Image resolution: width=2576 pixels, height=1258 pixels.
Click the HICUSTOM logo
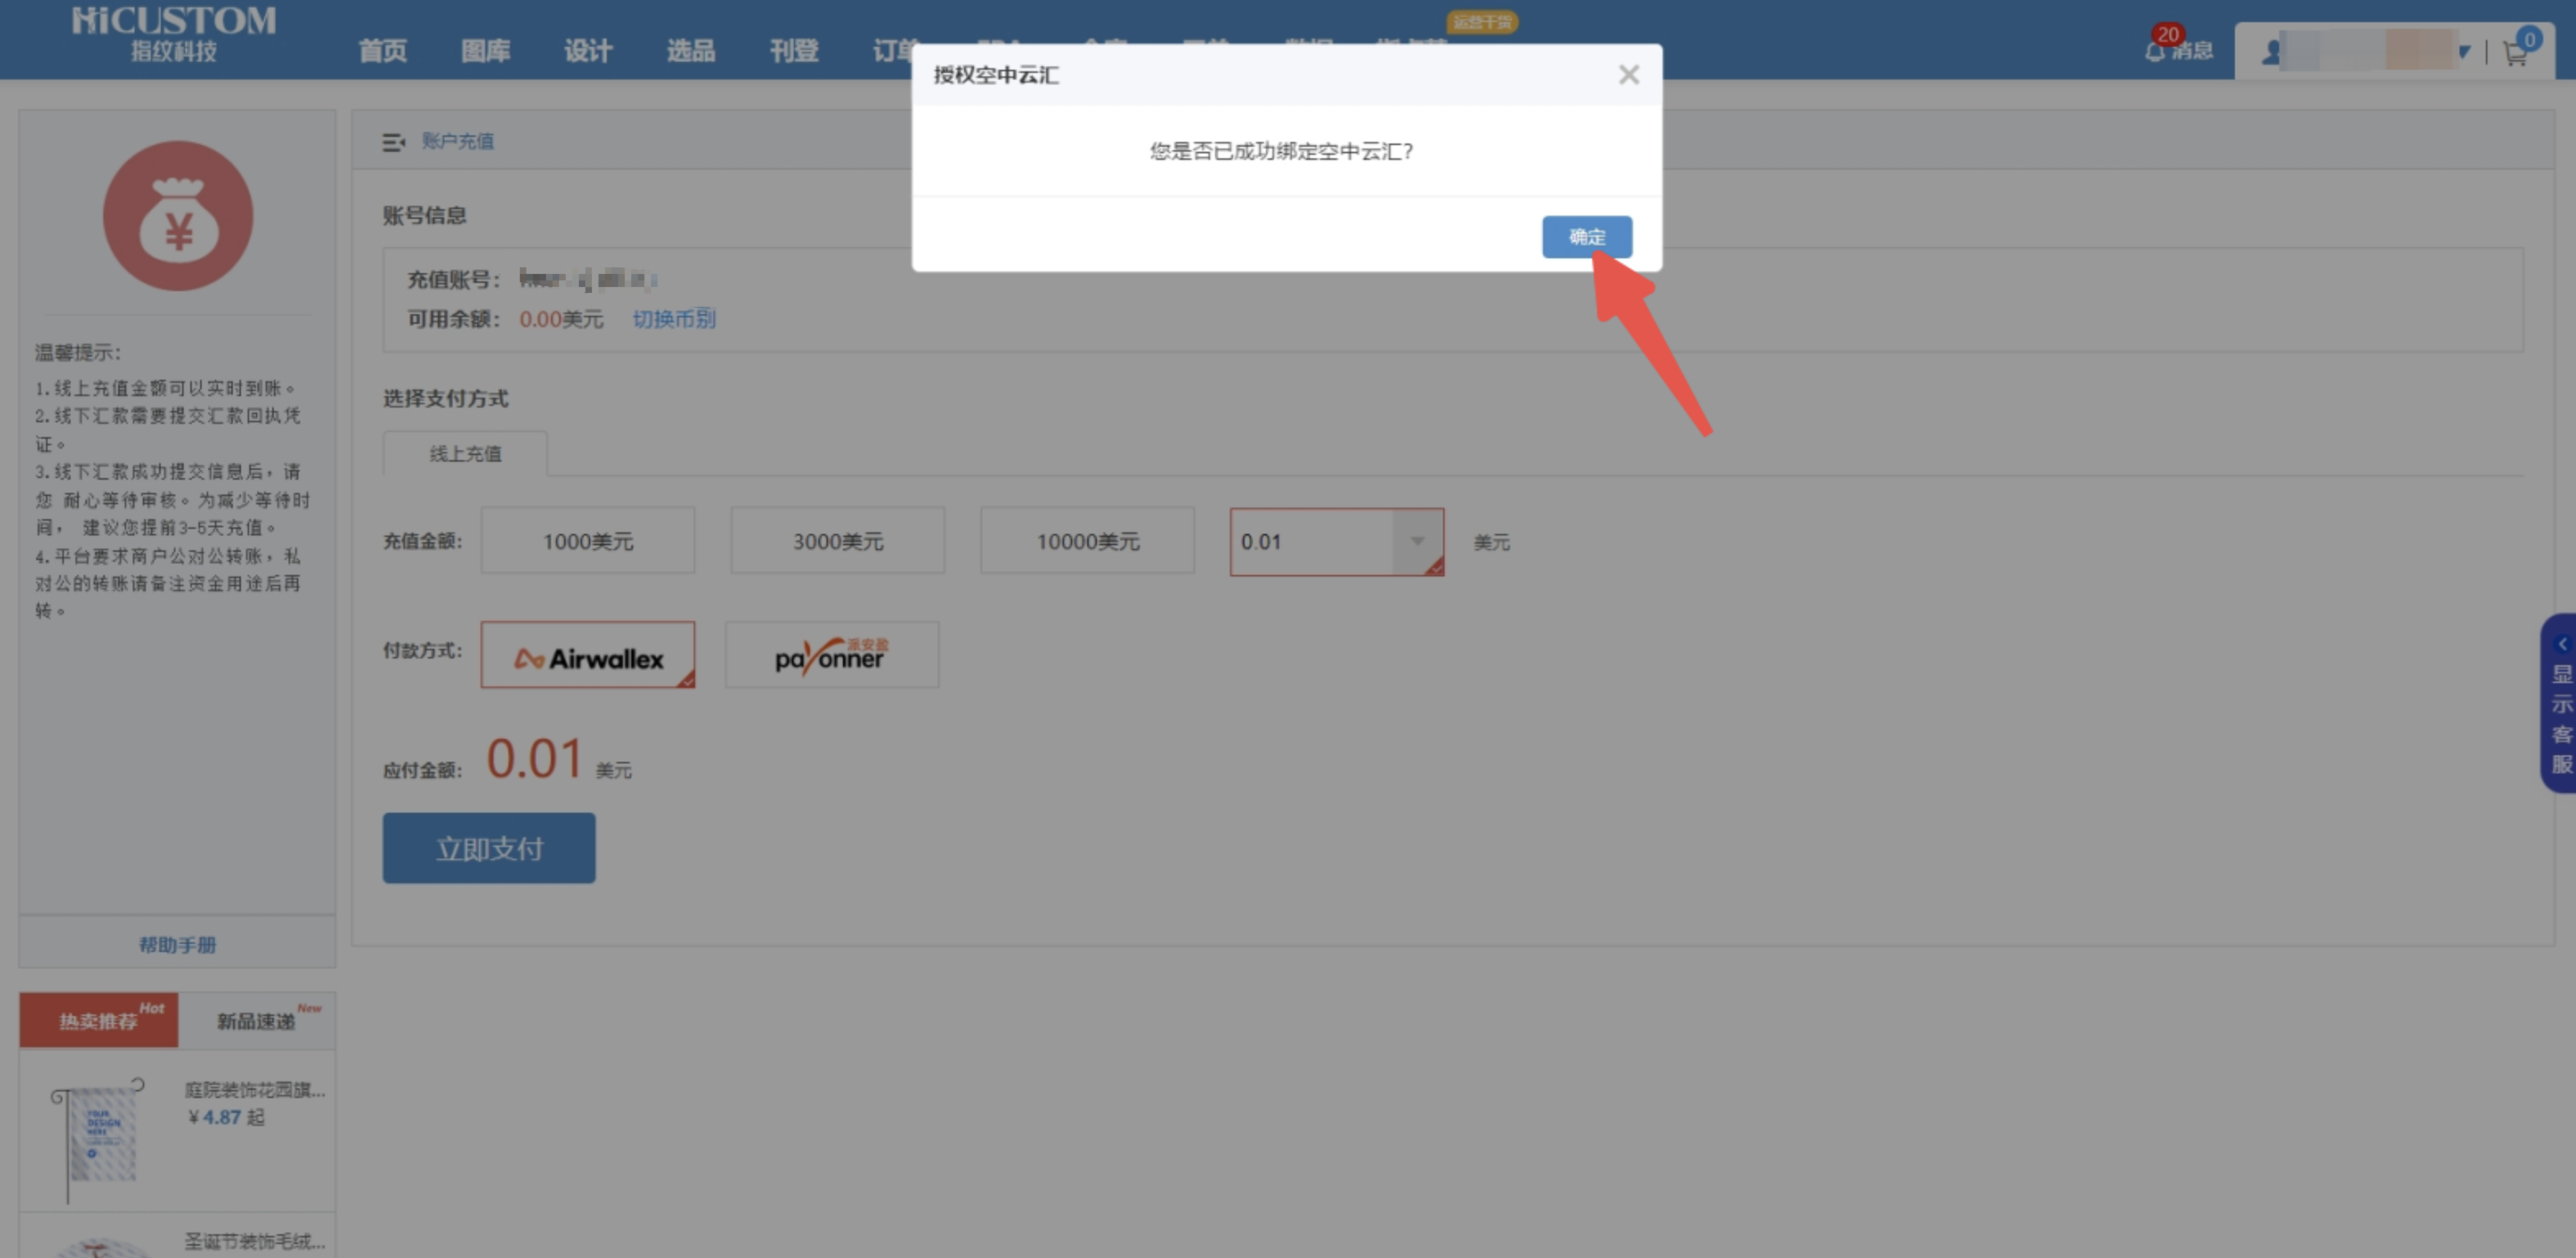[174, 34]
